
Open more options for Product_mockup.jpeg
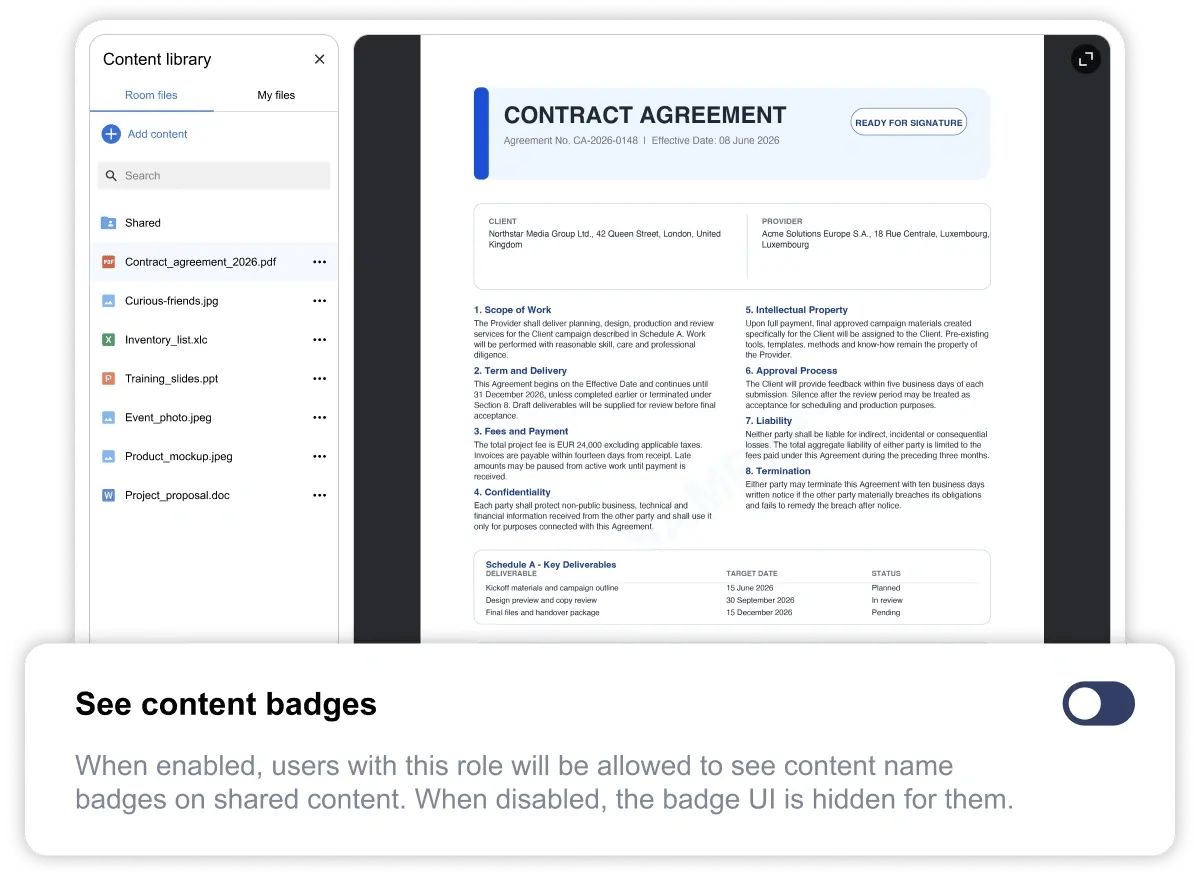pos(319,457)
